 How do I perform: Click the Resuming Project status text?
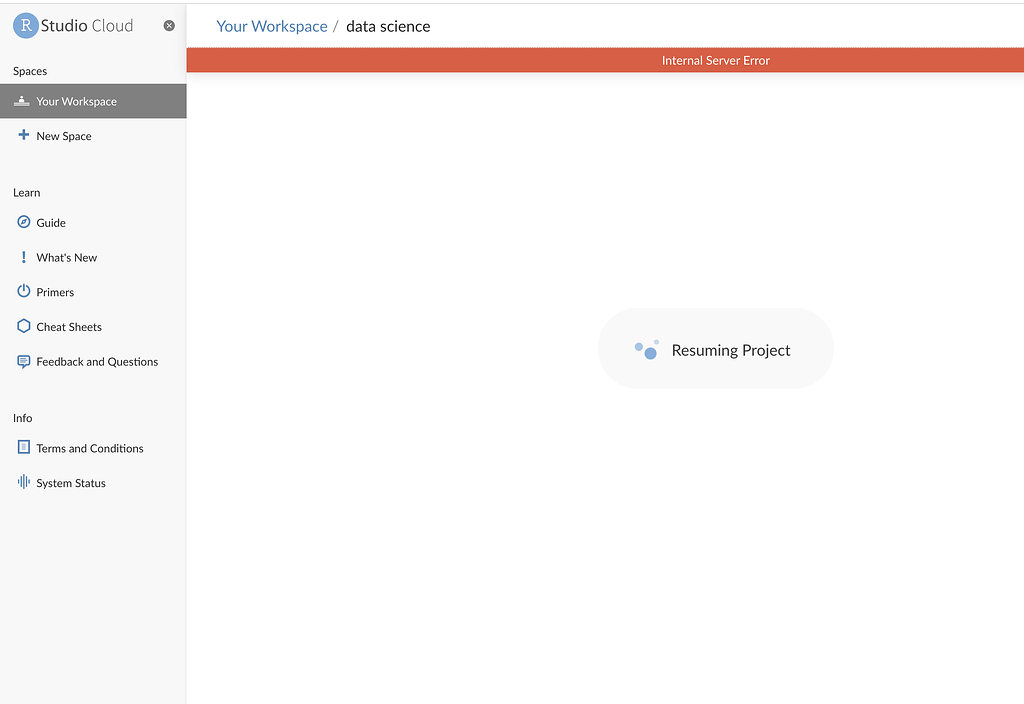pyautogui.click(x=731, y=350)
